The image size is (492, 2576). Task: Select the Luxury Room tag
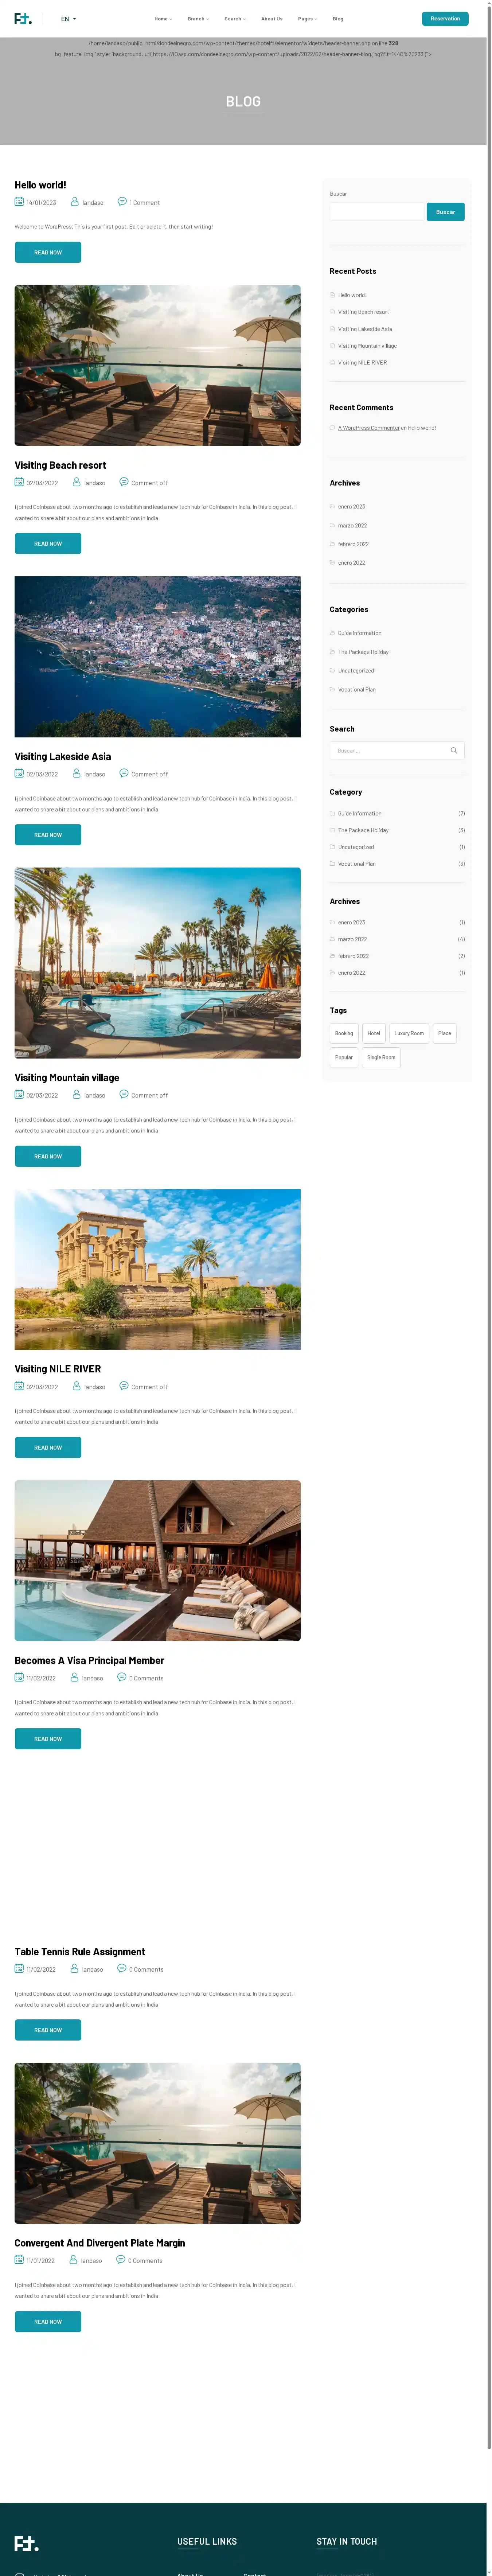point(409,1033)
